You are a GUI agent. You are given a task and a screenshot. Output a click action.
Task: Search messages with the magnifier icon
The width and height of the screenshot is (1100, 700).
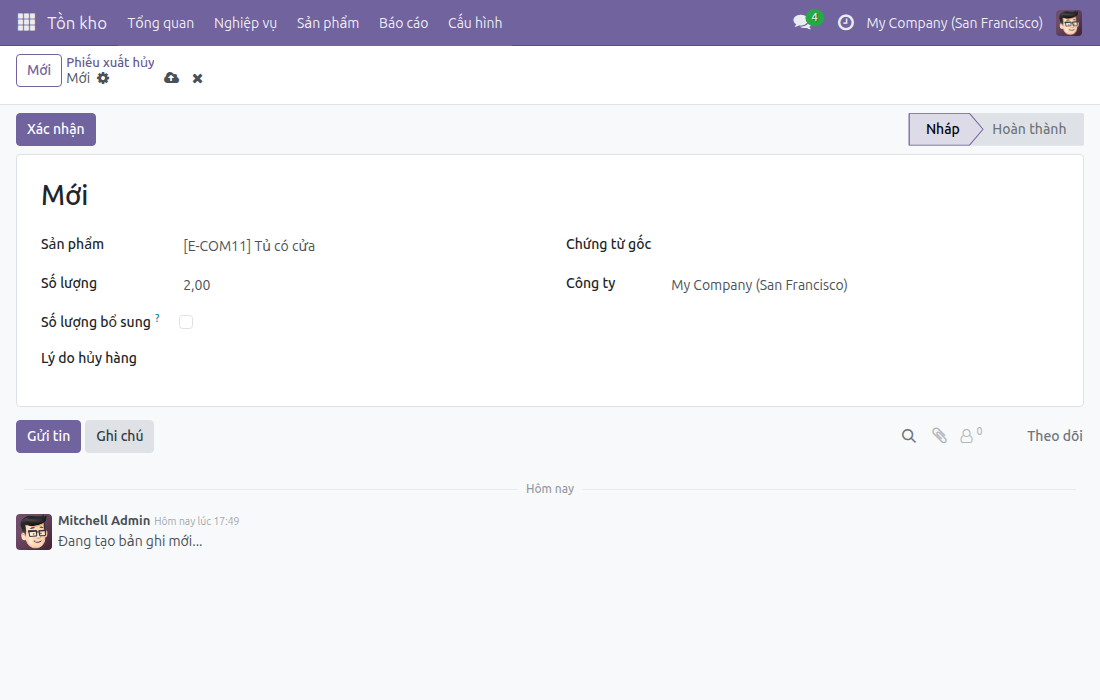pyautogui.click(x=908, y=436)
